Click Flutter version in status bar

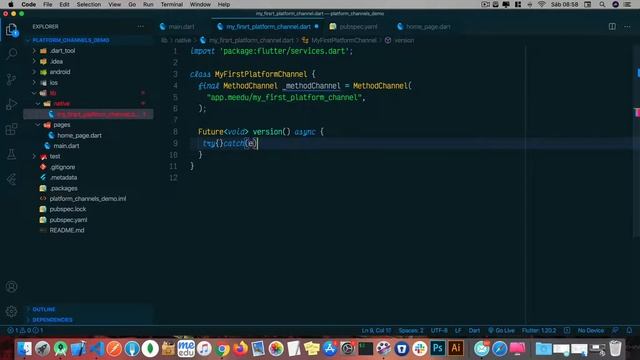(539, 330)
